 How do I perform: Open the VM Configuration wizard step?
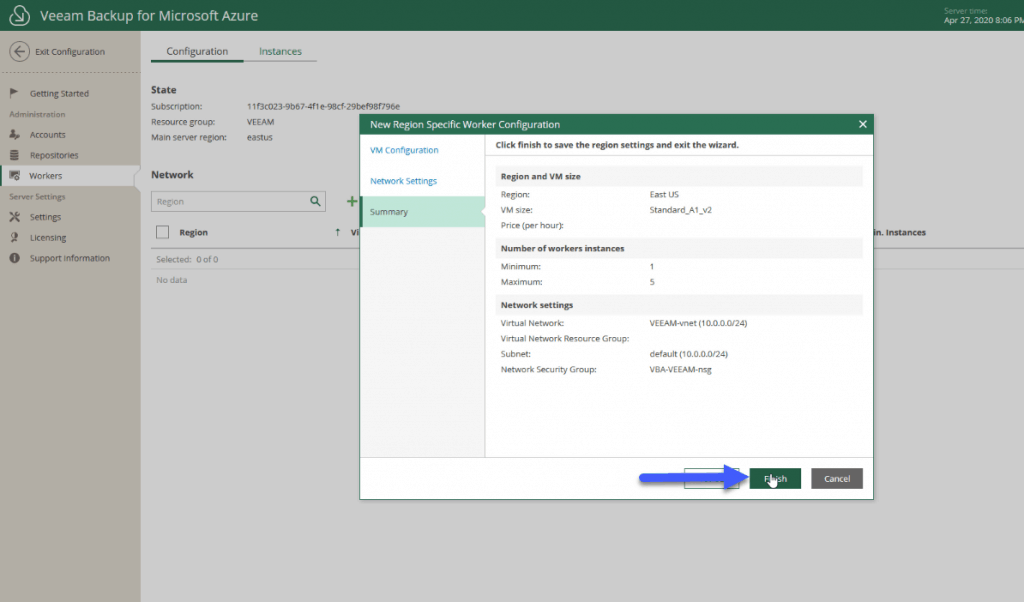[x=404, y=150]
